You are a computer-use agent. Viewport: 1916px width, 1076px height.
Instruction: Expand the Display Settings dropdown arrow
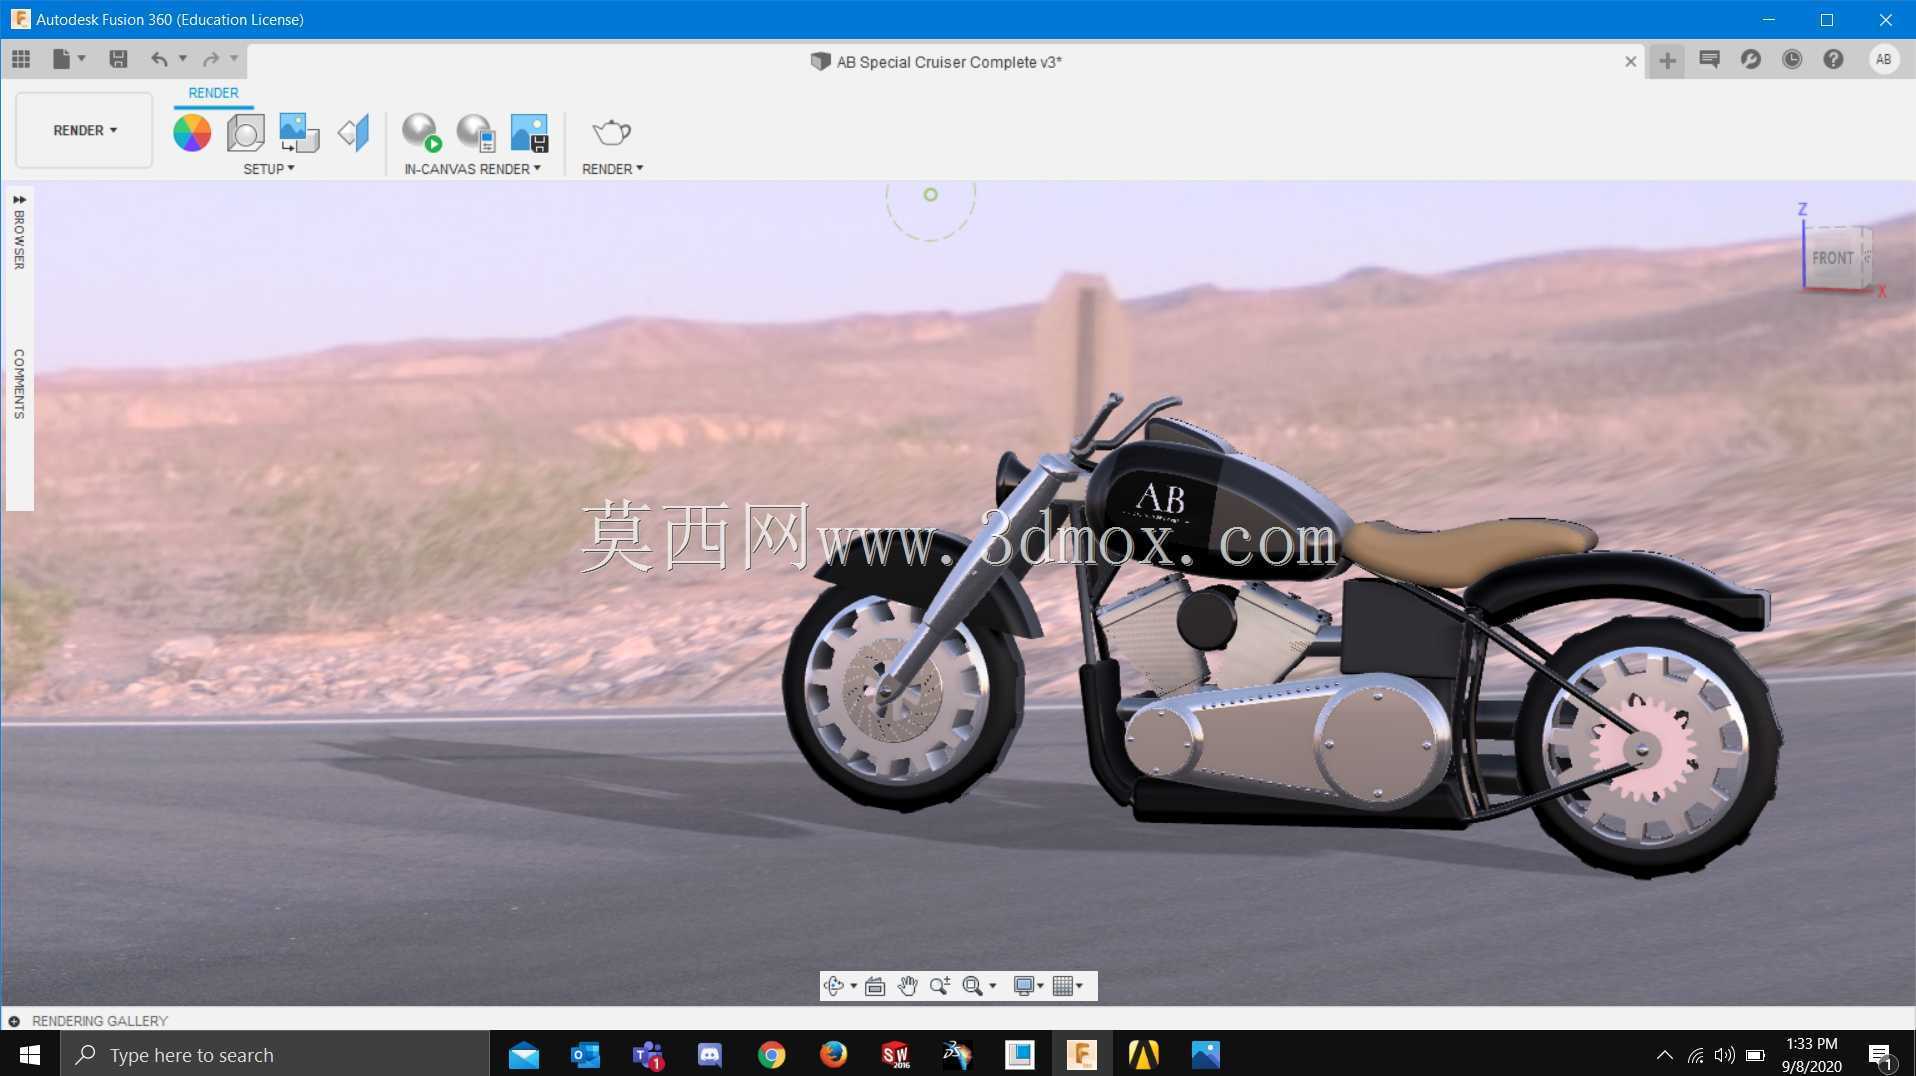pos(1040,986)
